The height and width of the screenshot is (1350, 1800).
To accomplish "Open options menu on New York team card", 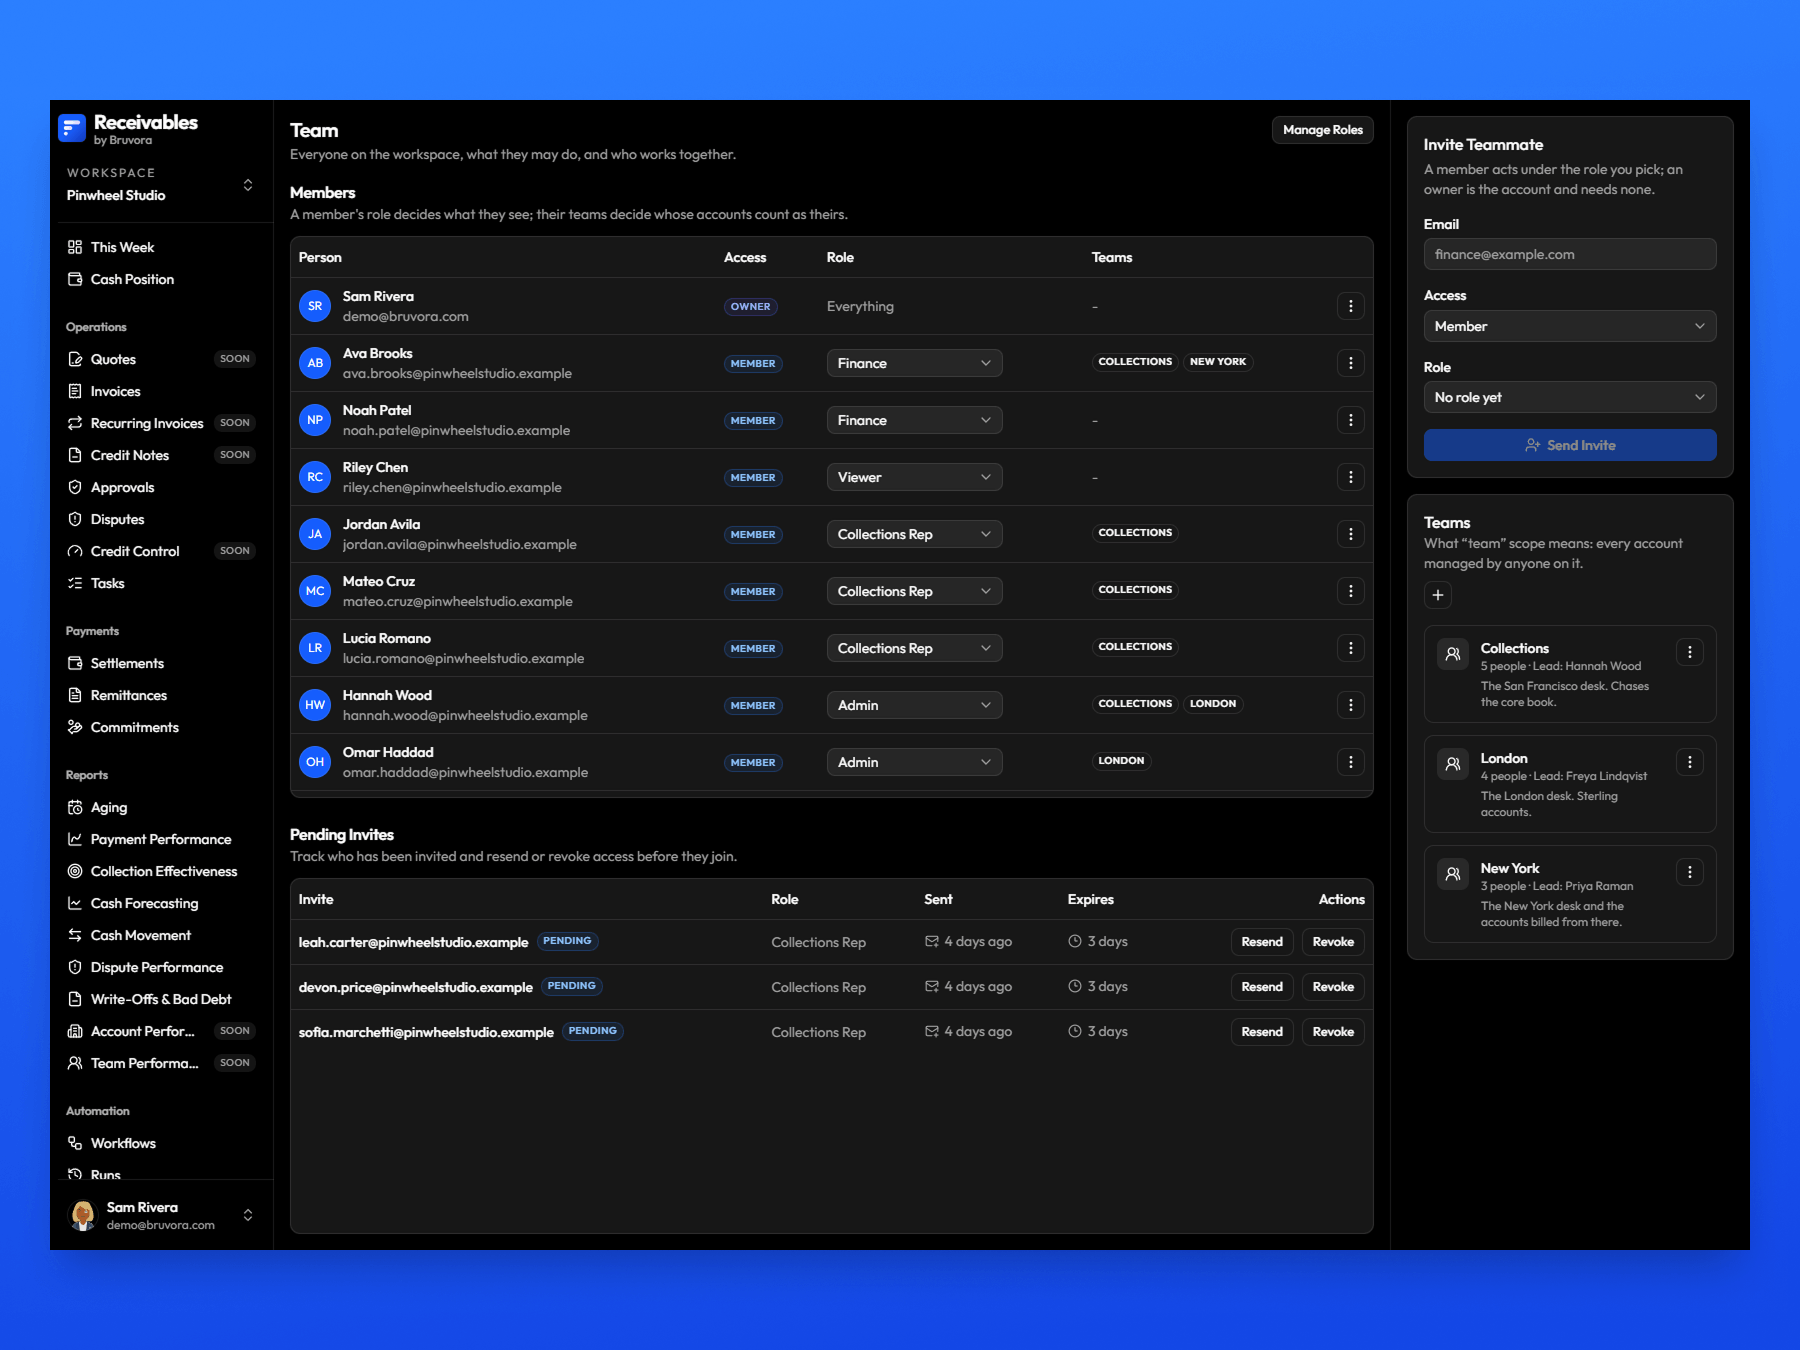I will coord(1689,872).
